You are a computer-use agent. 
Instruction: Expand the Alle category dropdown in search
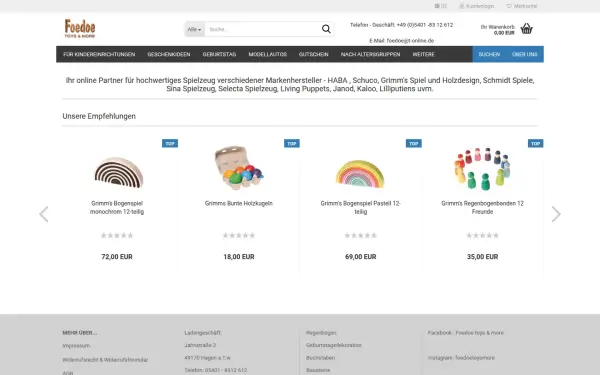[x=194, y=29]
